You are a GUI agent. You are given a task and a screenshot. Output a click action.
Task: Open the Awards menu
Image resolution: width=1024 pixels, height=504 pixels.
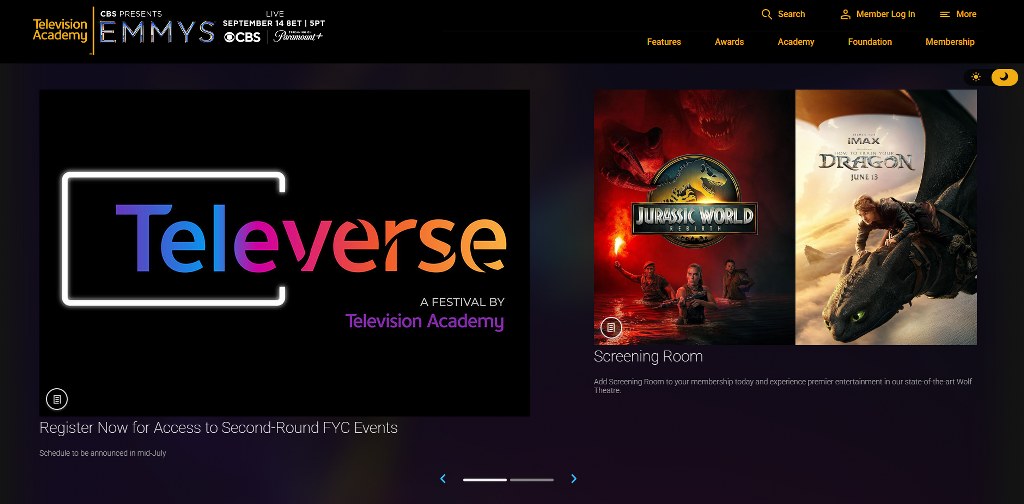[x=729, y=42]
